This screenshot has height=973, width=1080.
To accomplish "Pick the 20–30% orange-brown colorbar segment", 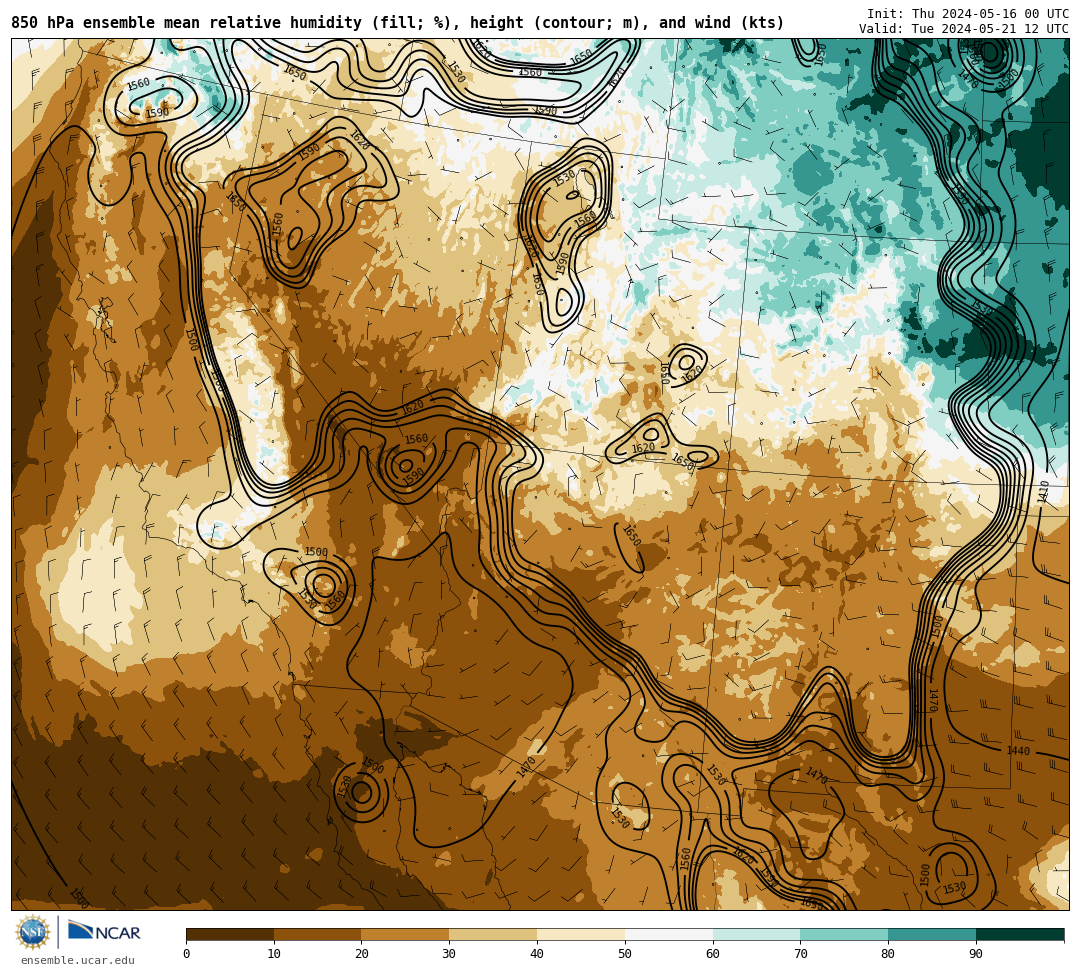I will (406, 934).
